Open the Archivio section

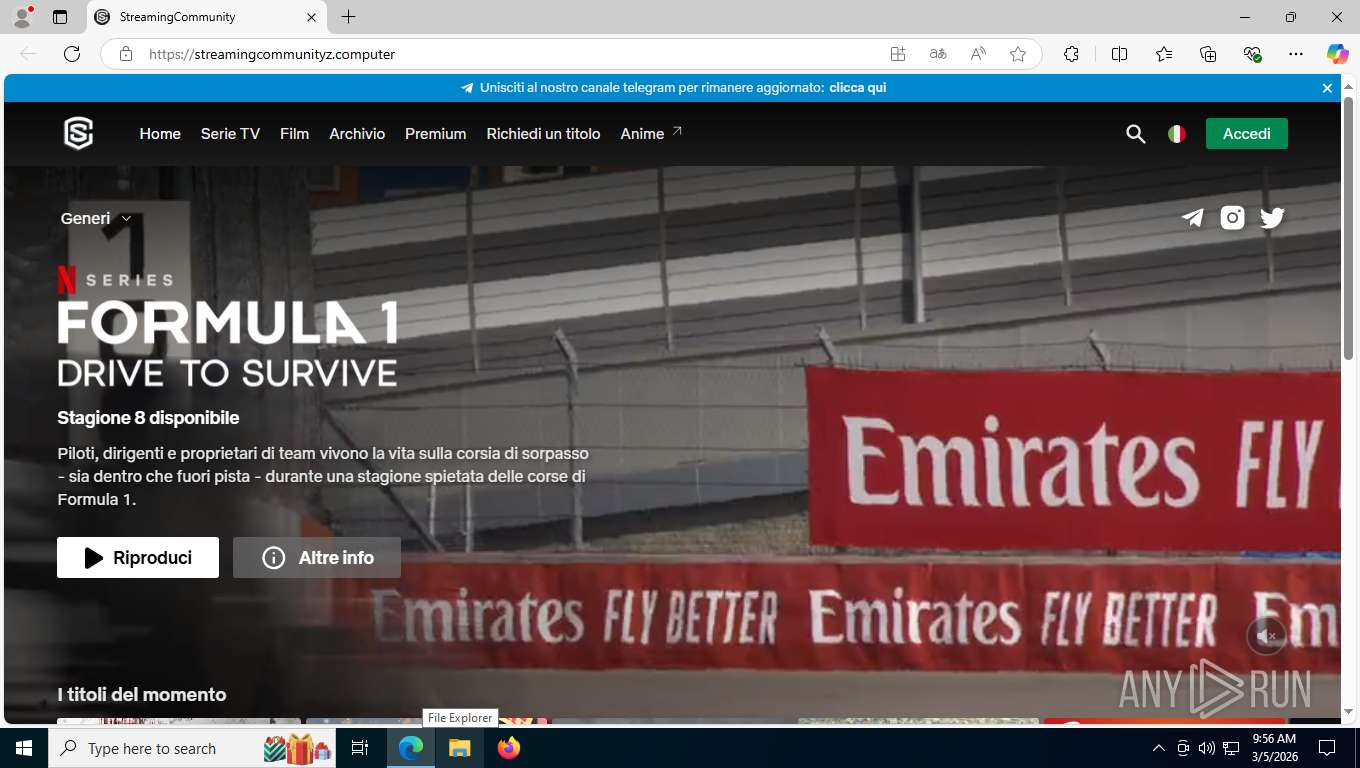coord(357,133)
